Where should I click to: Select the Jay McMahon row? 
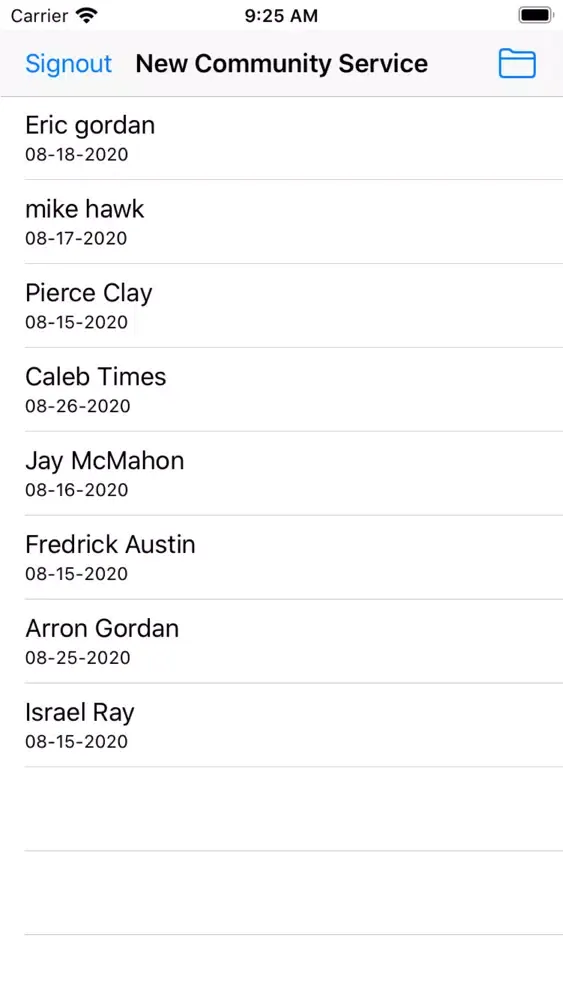(281, 473)
